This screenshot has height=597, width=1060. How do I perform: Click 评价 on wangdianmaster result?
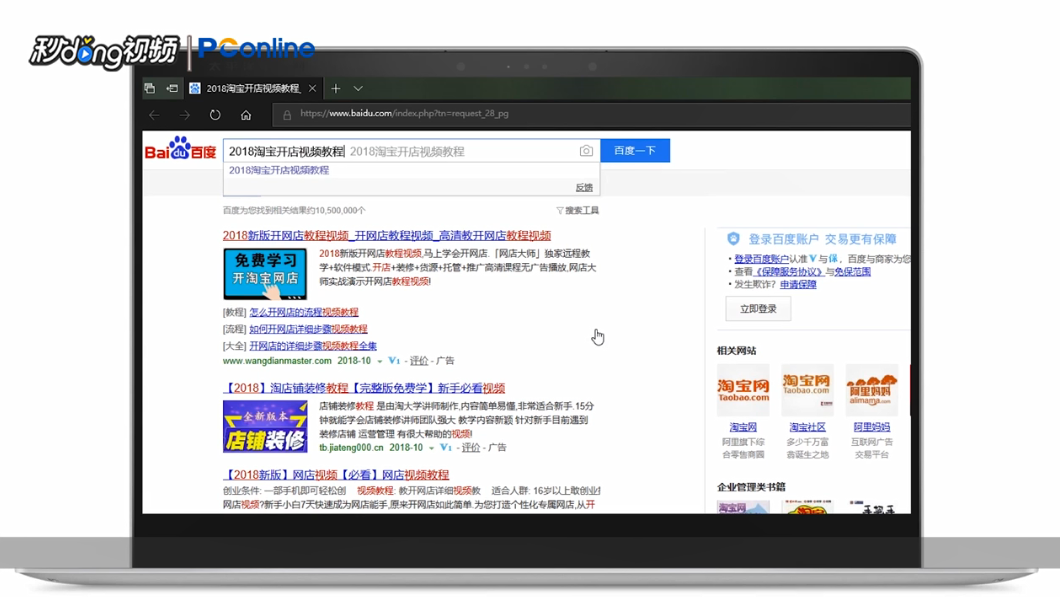coord(419,361)
